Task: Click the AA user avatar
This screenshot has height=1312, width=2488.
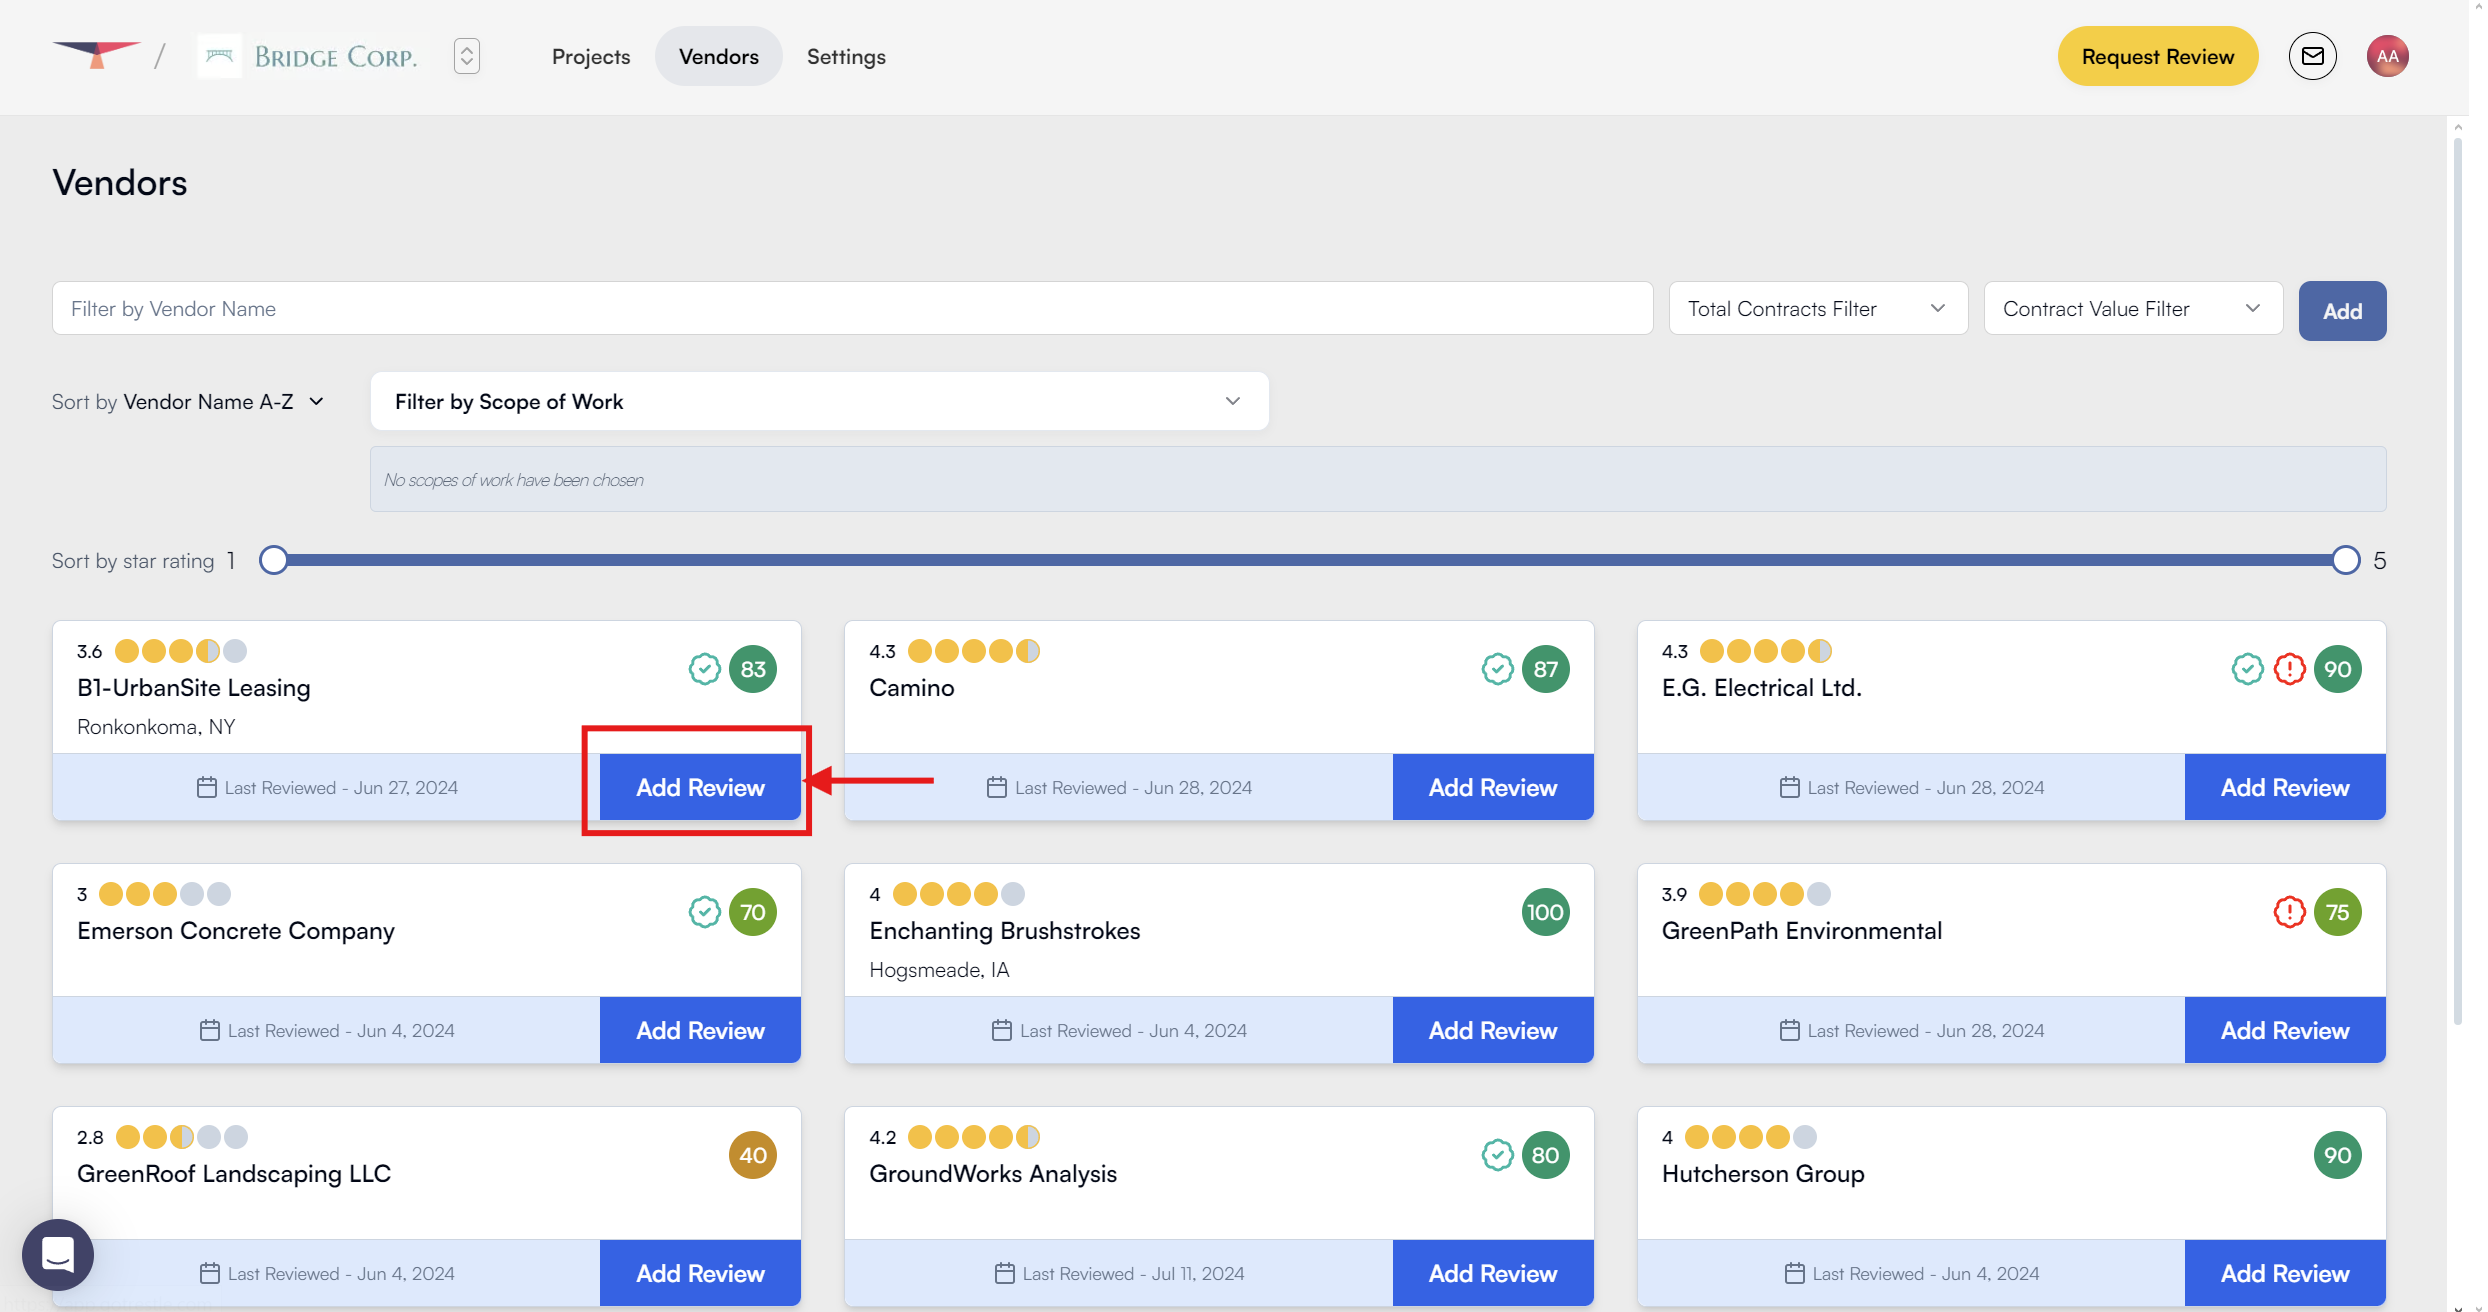Action: click(2387, 56)
